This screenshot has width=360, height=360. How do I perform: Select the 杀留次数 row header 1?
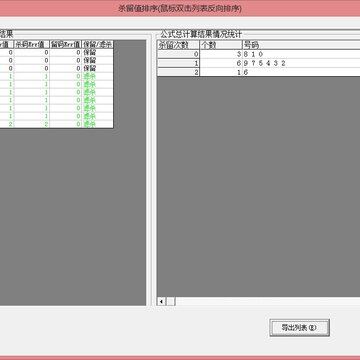[x=178, y=63]
